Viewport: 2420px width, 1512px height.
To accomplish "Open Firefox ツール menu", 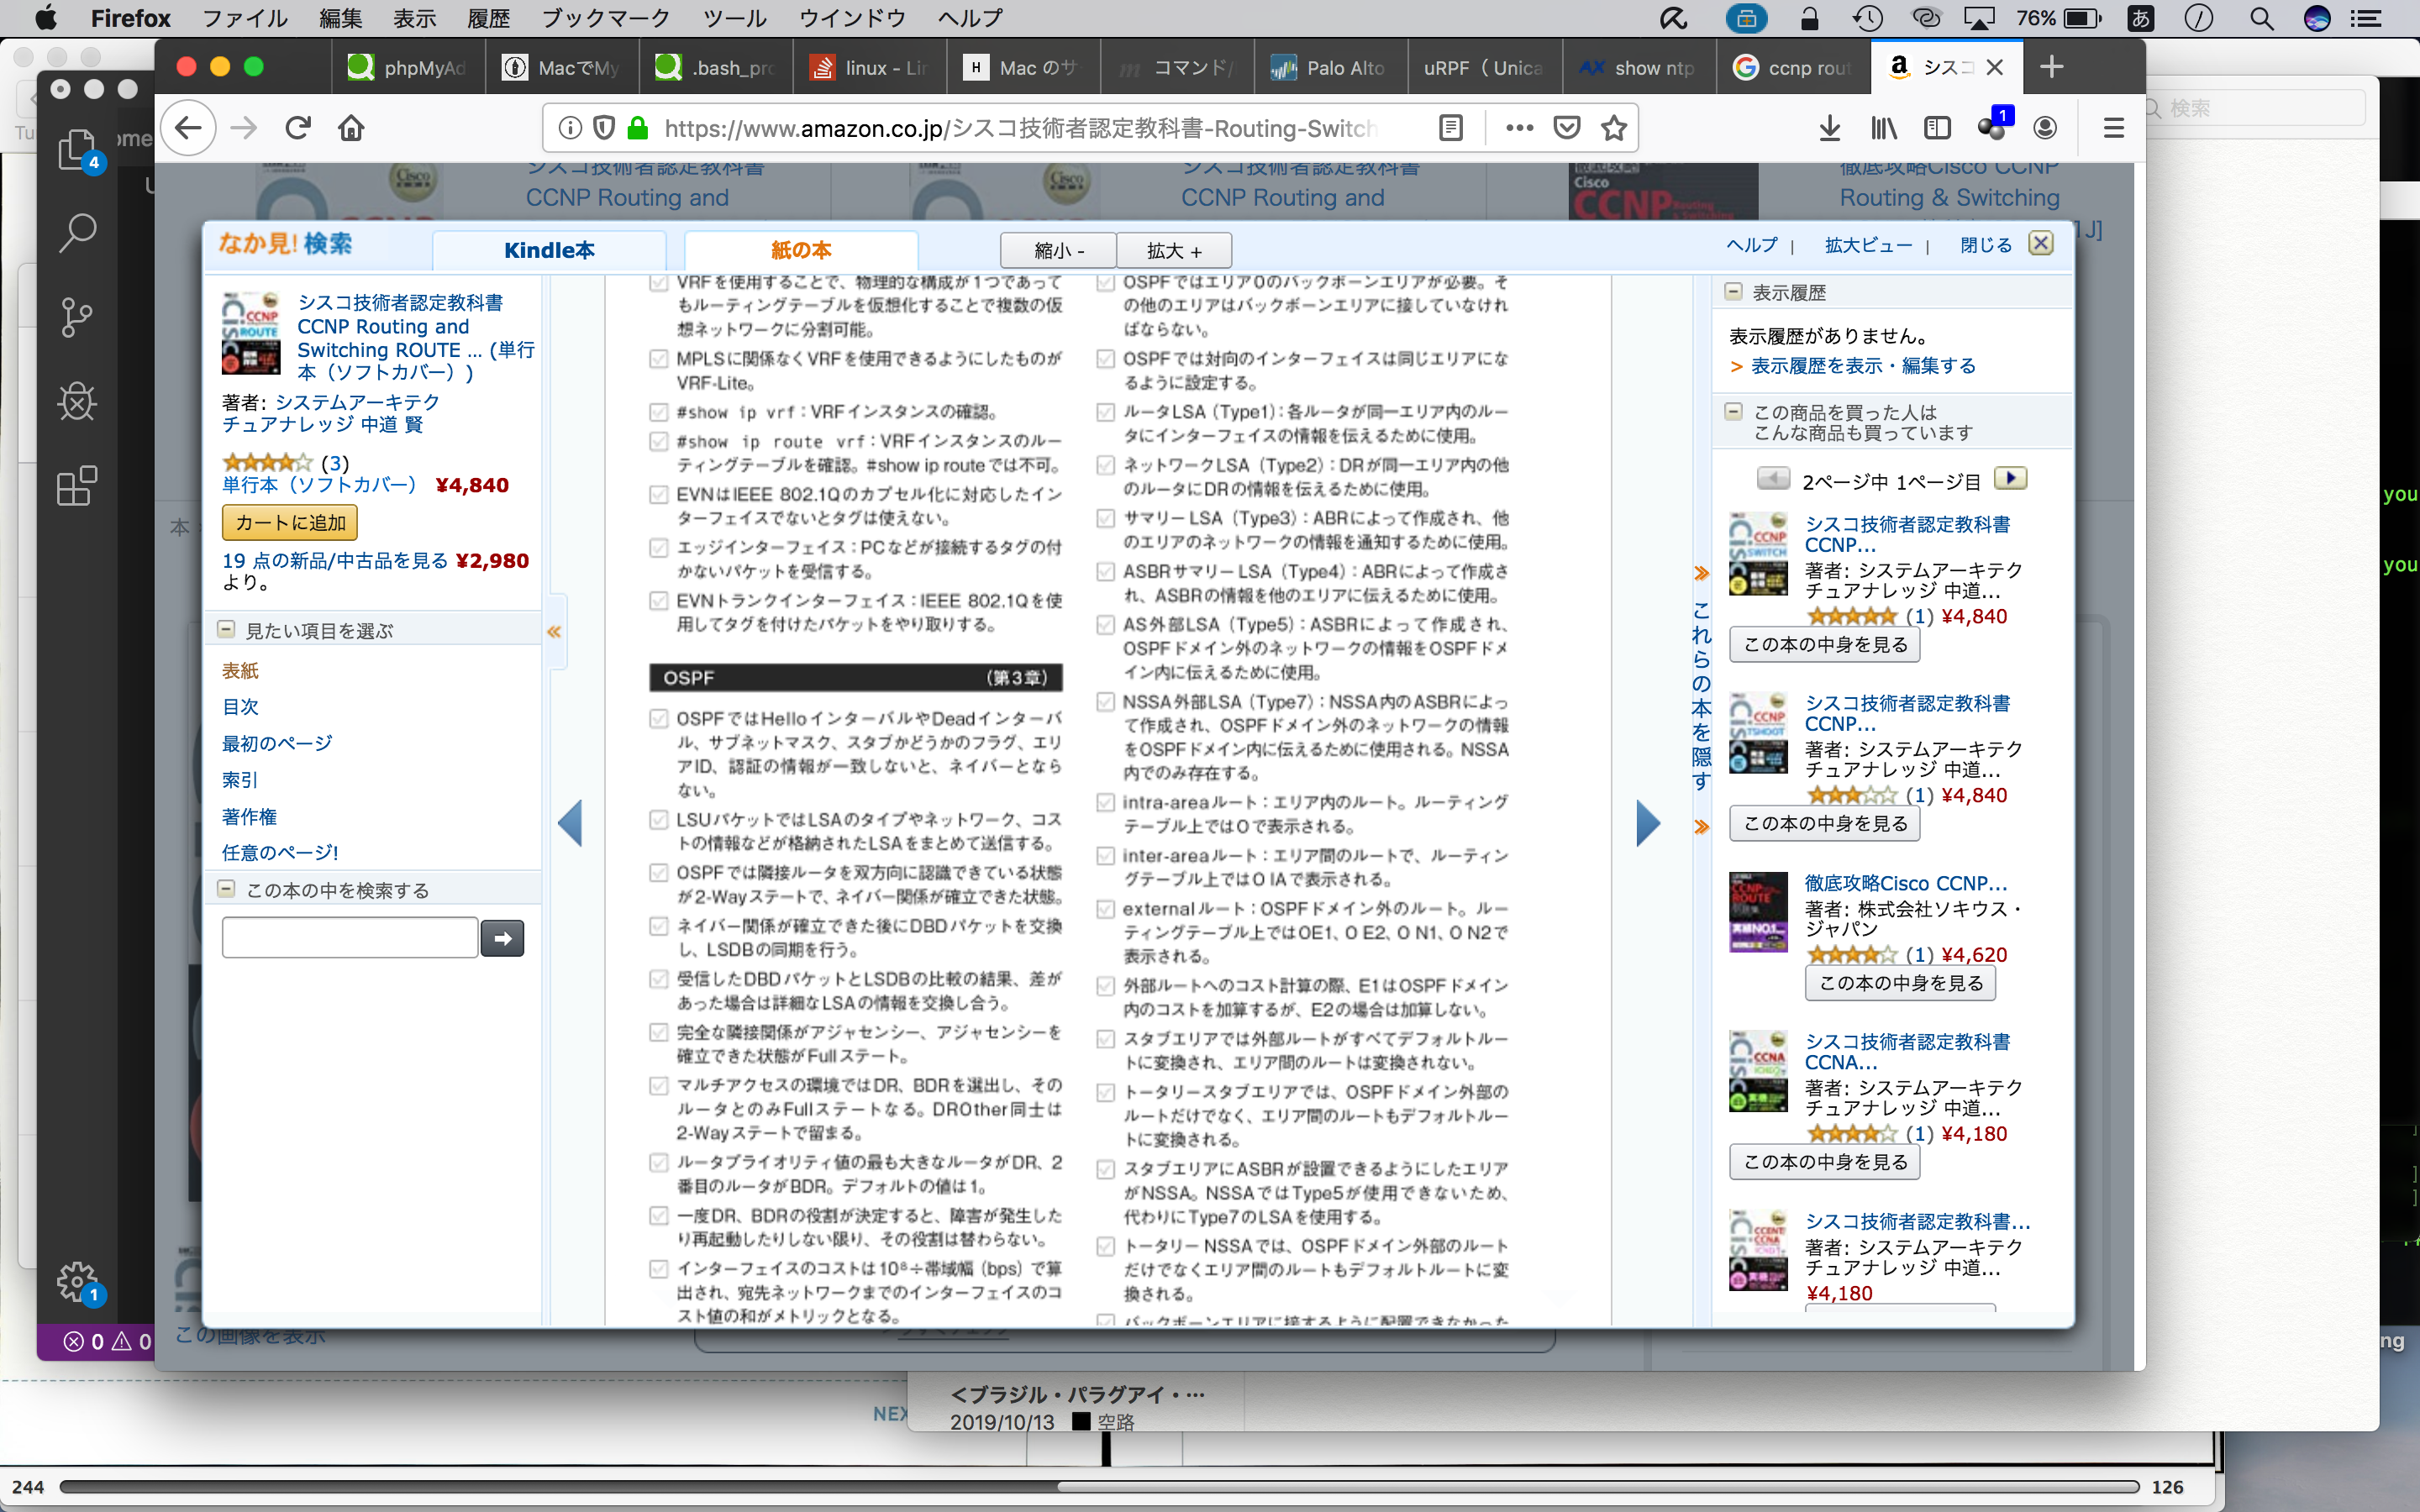I will coord(734,18).
